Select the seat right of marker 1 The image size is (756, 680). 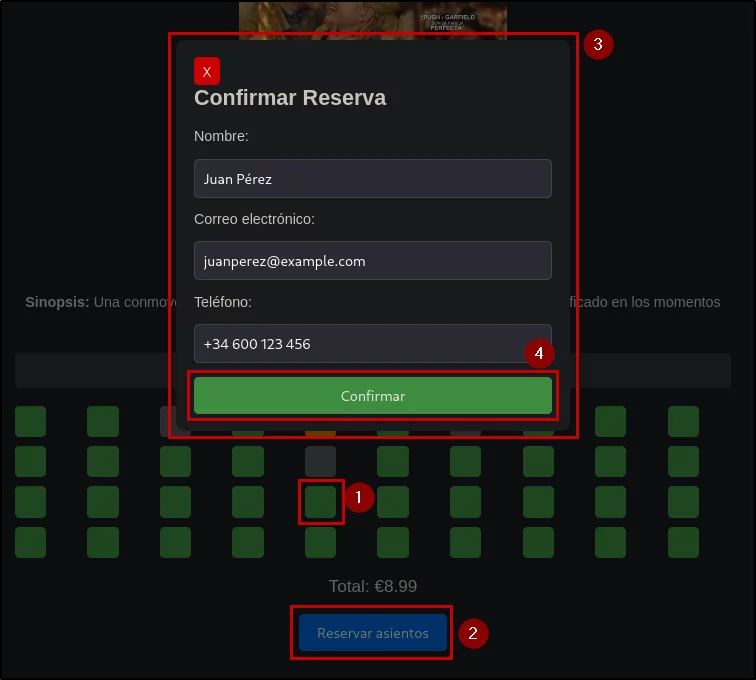click(393, 502)
